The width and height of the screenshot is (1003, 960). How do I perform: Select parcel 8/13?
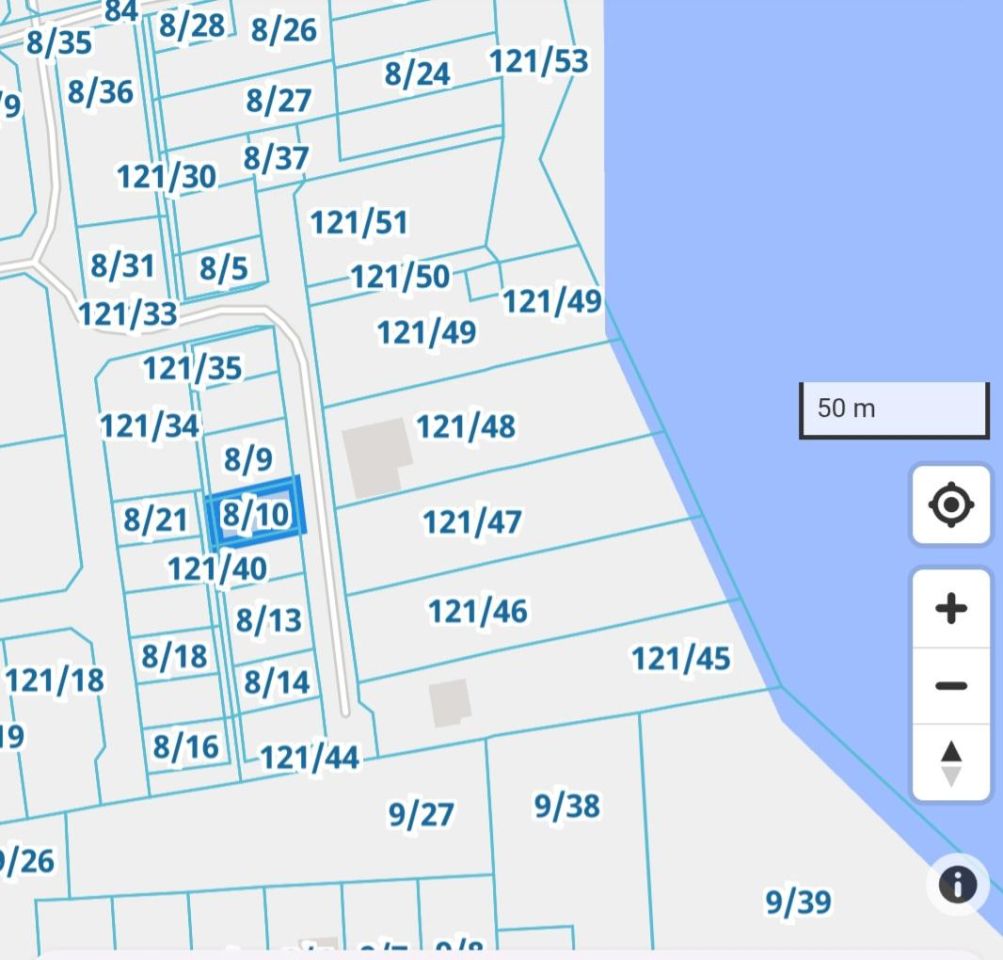269,620
